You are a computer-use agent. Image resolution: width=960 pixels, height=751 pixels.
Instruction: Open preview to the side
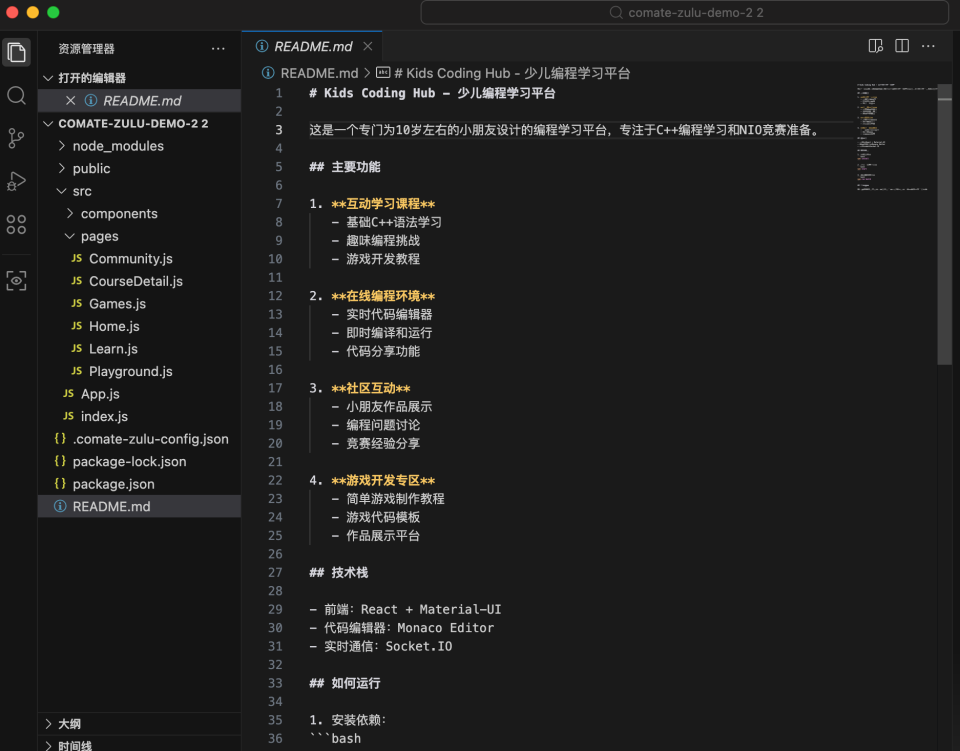pyautogui.click(x=876, y=47)
